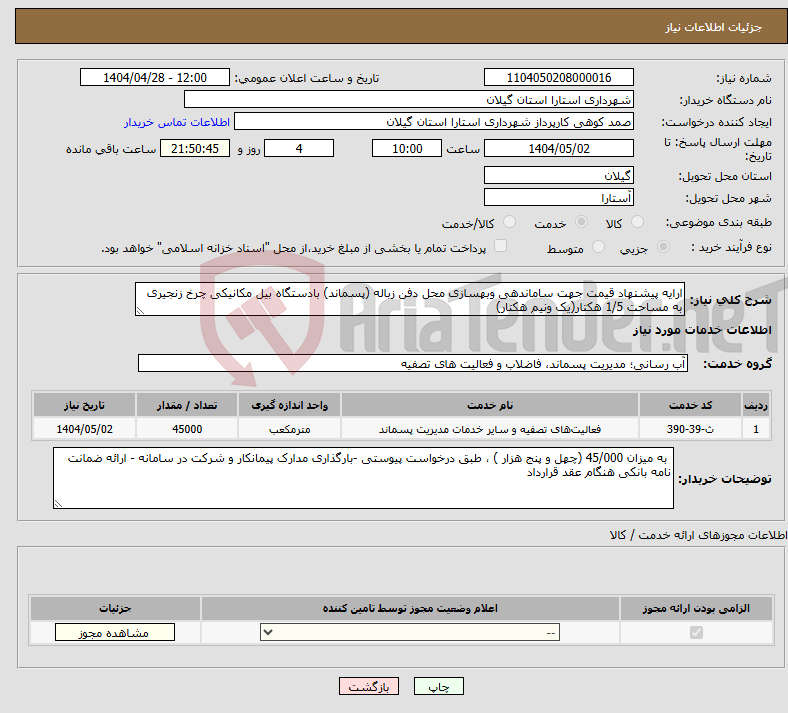The image size is (788, 713).
Task: Click the resize handle of توضیحات خریدار box
Action: coord(58,503)
